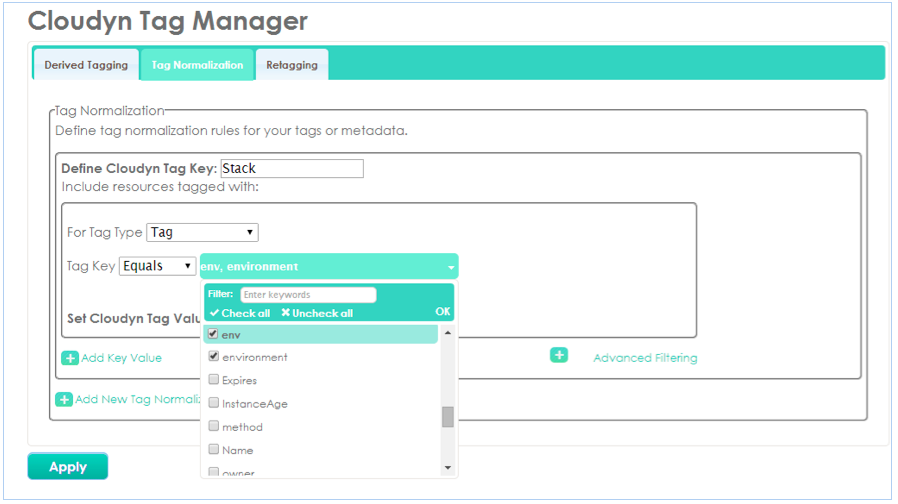Image resolution: width=898 pixels, height=504 pixels.
Task: Click Uncheck all in the dropdown
Action: pos(317,313)
